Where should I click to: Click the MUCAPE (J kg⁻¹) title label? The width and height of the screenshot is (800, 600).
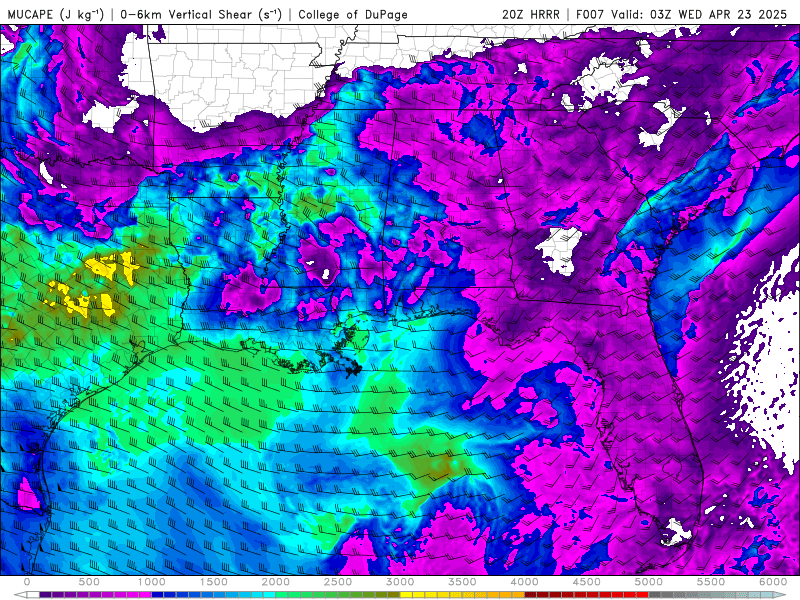[x=55, y=15]
